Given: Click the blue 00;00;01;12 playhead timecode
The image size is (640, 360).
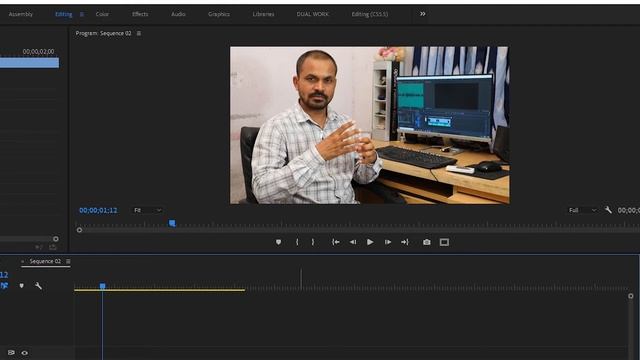Looking at the screenshot, I should (98, 210).
